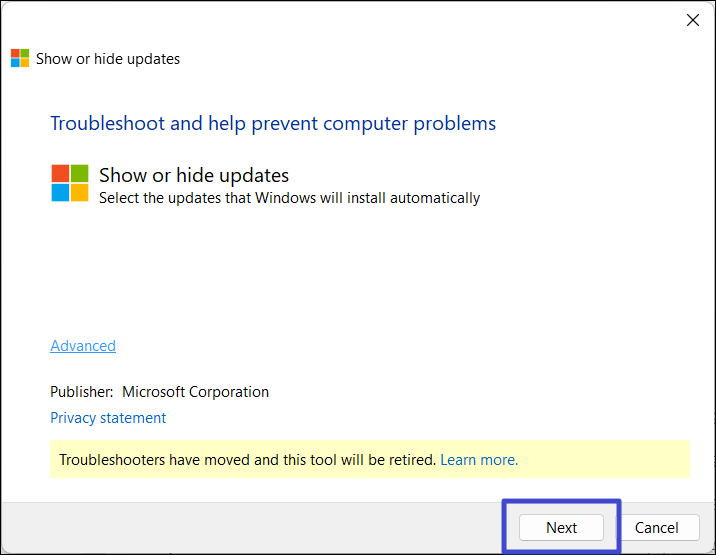Click the 'Troubleshooters have moved' notice text
This screenshot has height=555, width=716.
(248, 460)
